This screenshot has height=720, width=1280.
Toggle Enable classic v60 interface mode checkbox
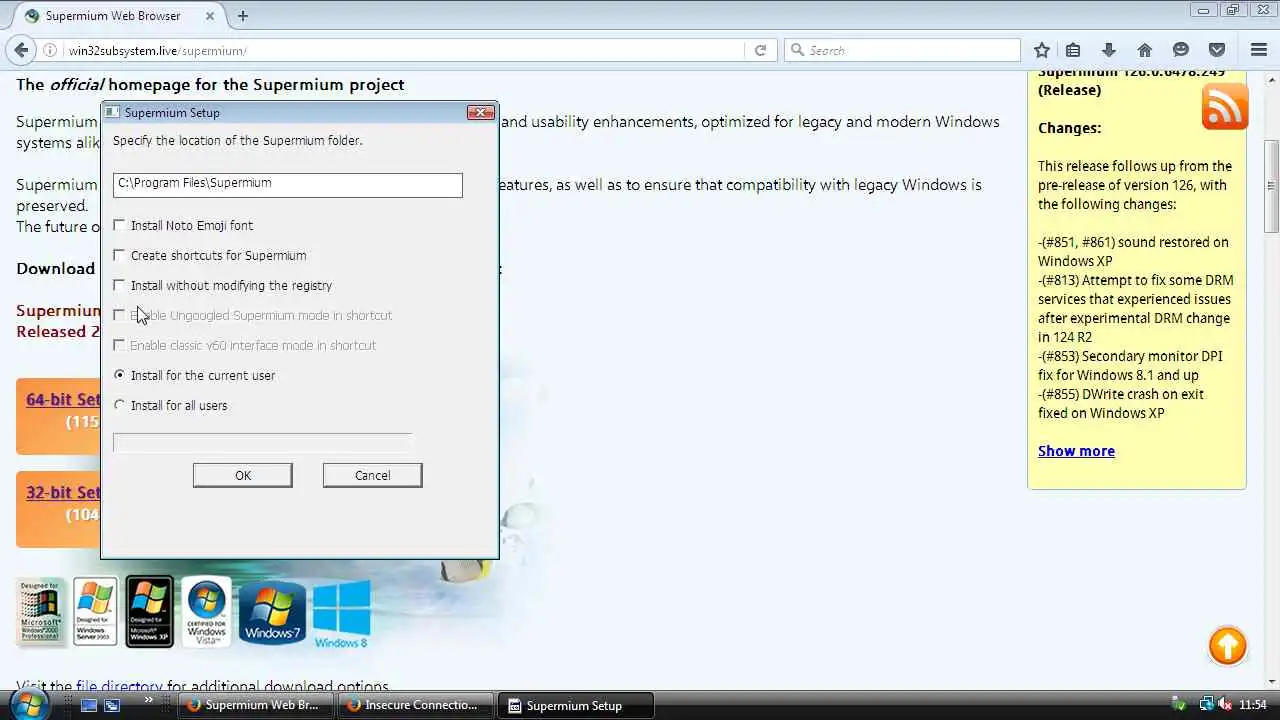(x=120, y=345)
